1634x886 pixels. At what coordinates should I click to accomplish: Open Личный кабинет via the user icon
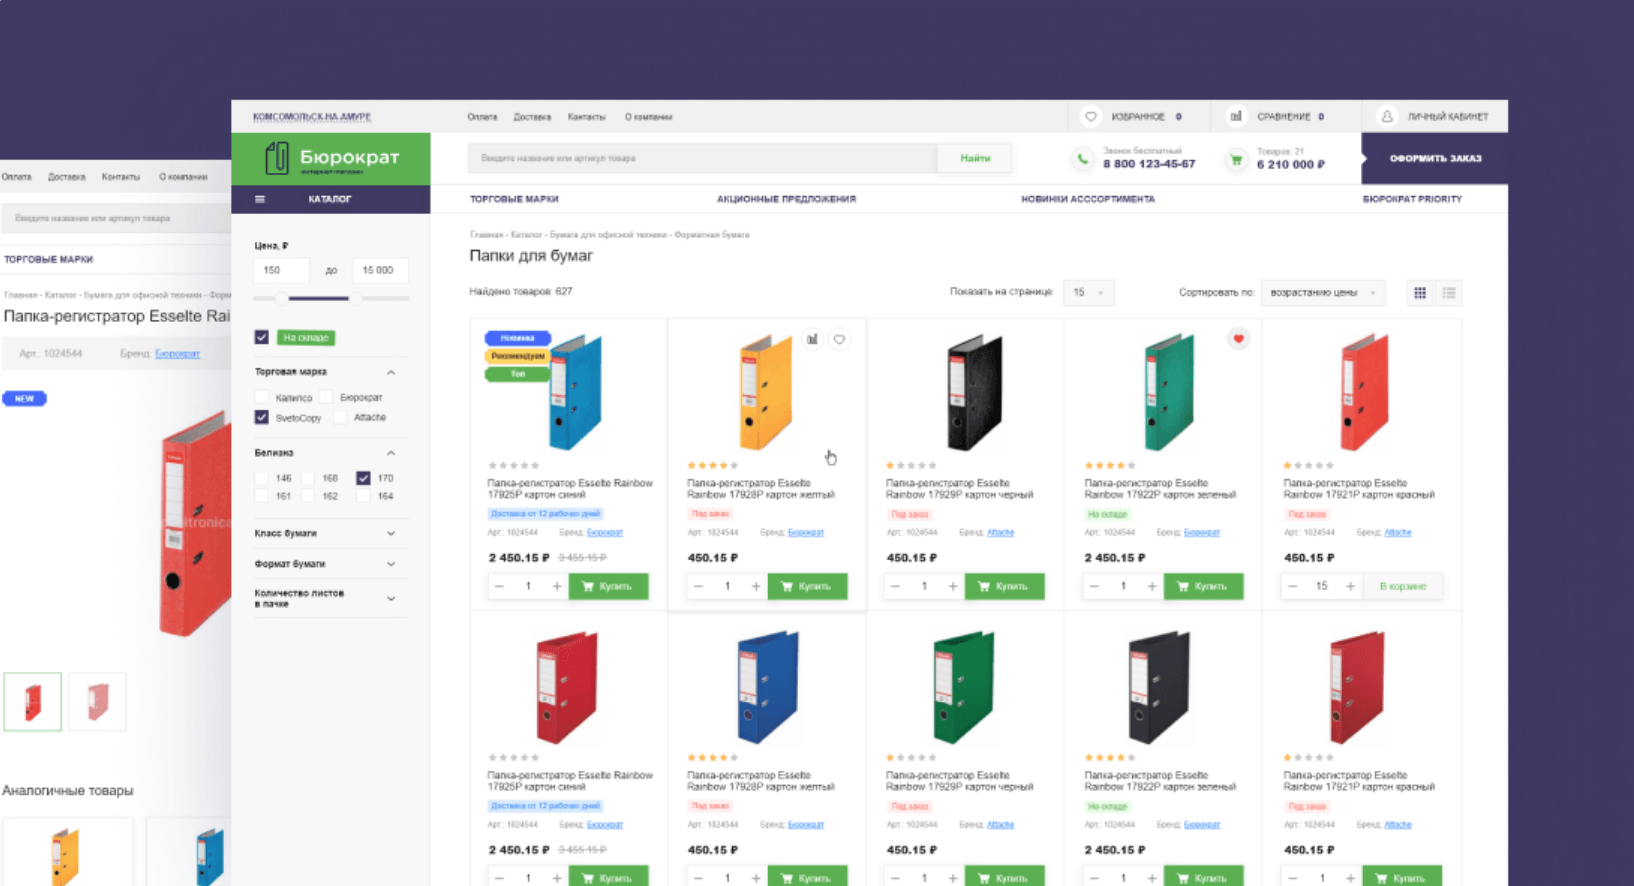1387,117
